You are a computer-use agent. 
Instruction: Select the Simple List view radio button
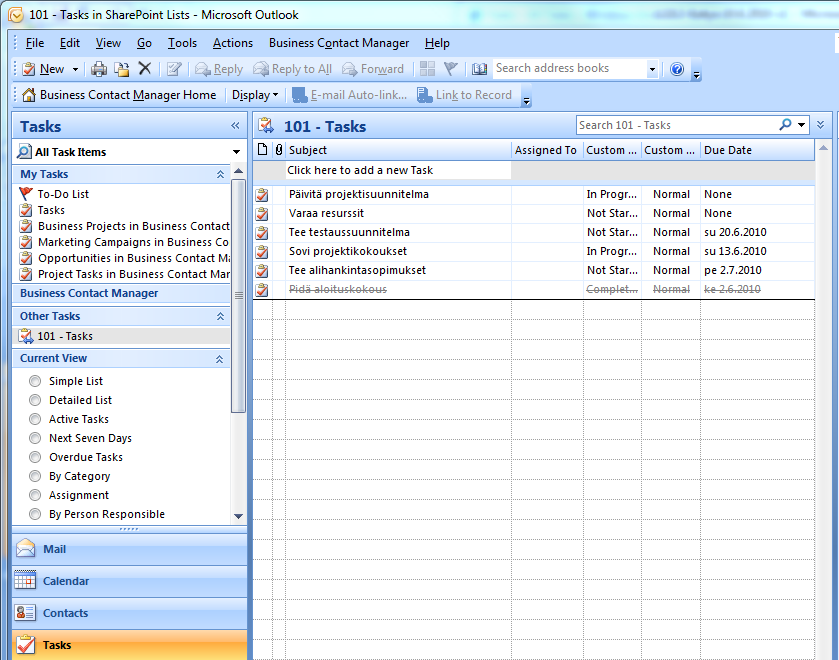click(x=35, y=381)
